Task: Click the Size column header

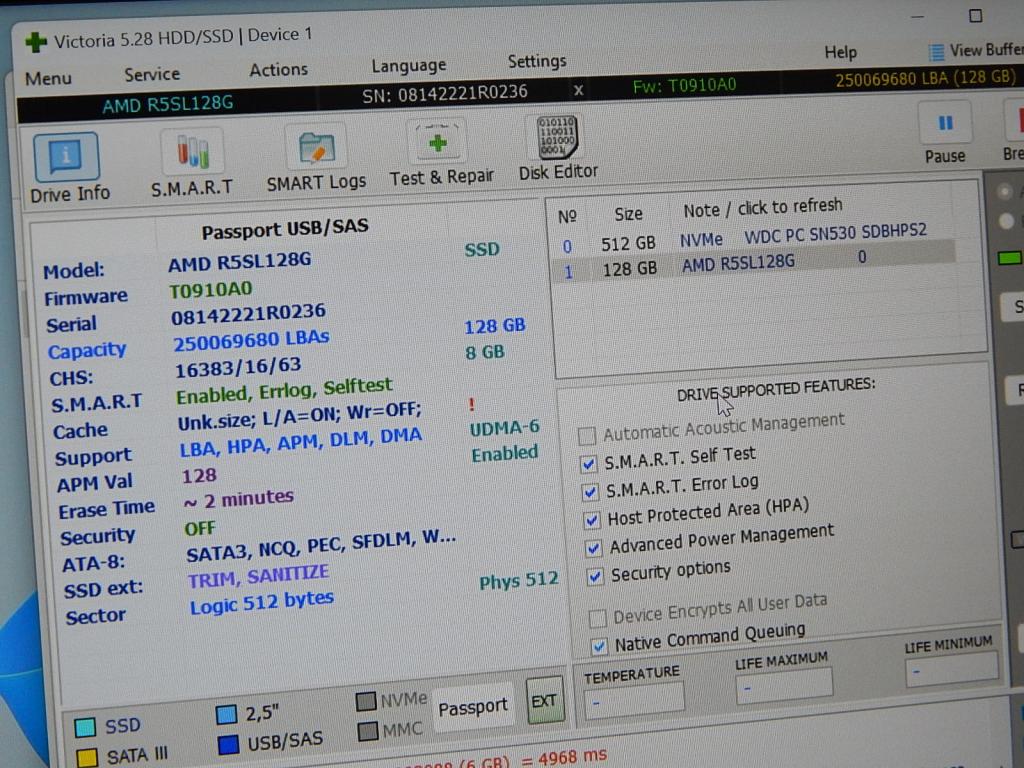Action: tap(628, 214)
